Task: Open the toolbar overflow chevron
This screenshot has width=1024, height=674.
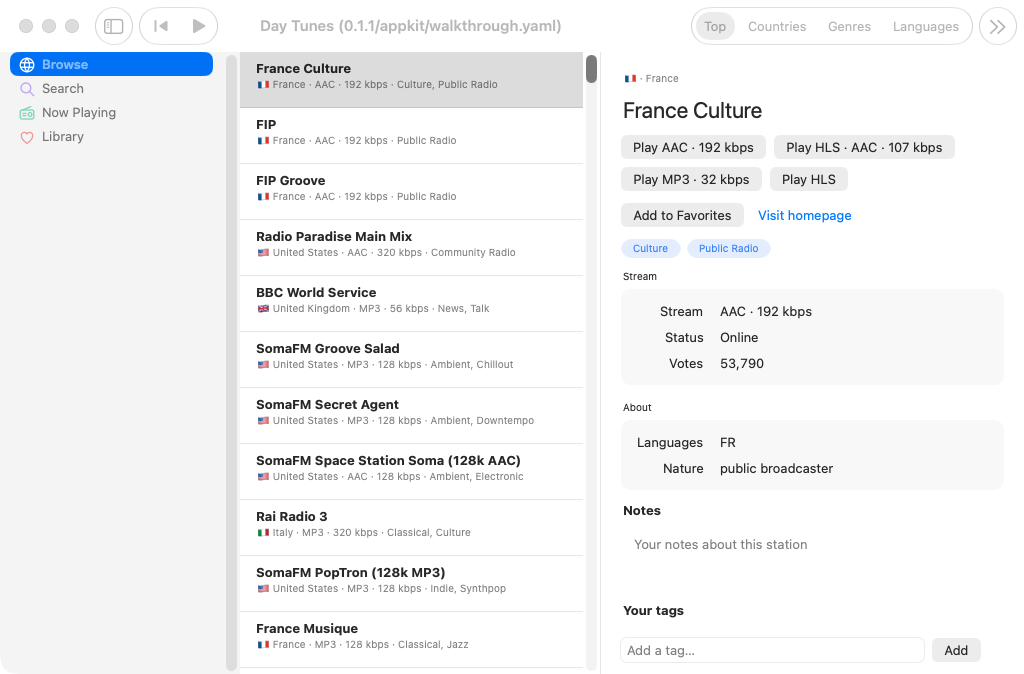Action: tap(997, 26)
